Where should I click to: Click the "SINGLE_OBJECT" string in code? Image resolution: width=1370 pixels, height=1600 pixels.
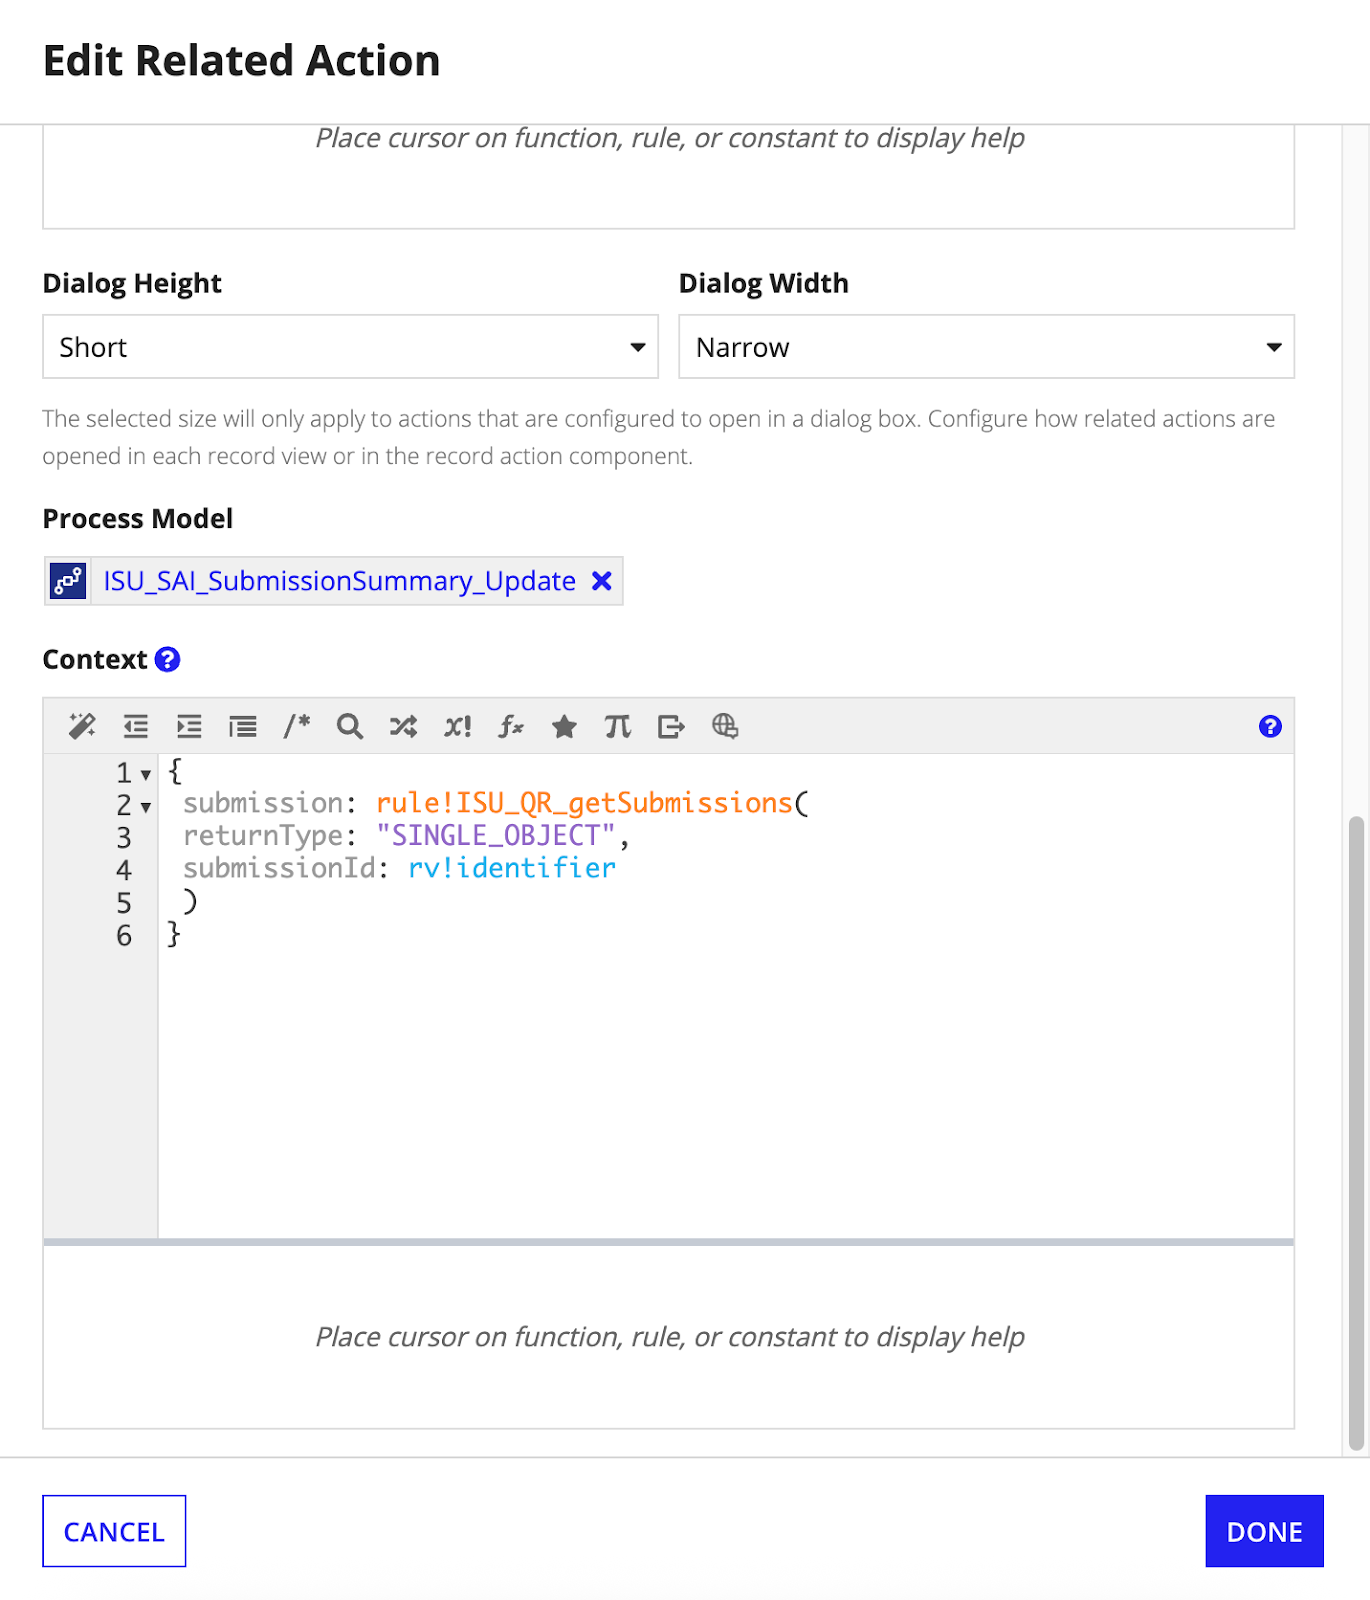[496, 835]
